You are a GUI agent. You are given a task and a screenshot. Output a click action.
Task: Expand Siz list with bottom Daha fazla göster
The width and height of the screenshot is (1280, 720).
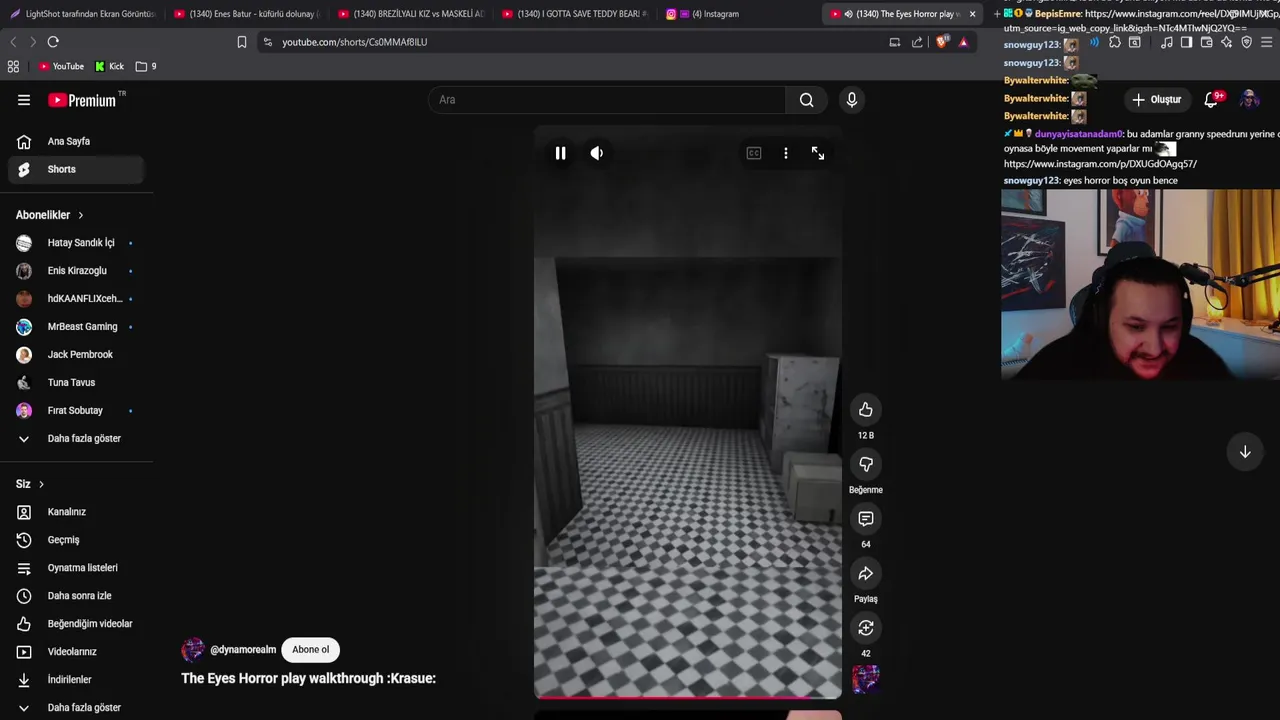[77, 708]
